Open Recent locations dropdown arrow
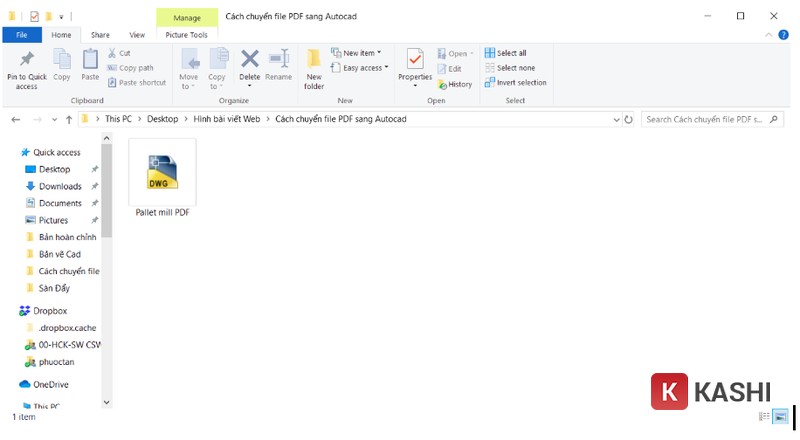The image size is (800, 440). (x=55, y=119)
